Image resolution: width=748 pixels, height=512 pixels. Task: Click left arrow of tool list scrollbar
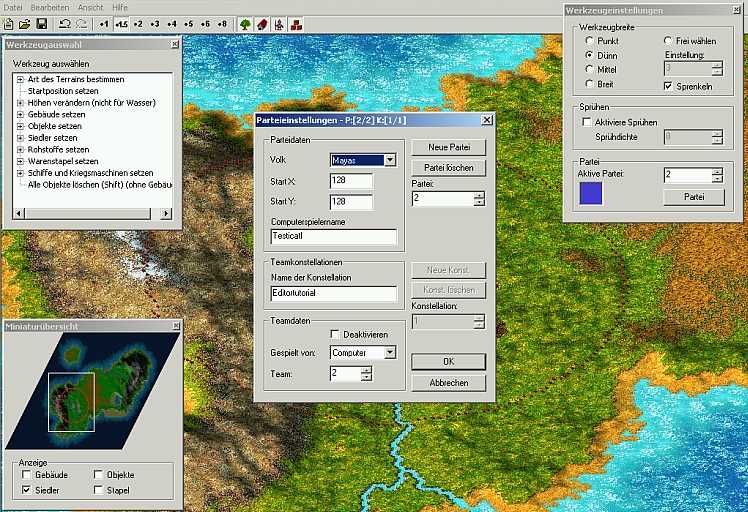tap(19, 213)
